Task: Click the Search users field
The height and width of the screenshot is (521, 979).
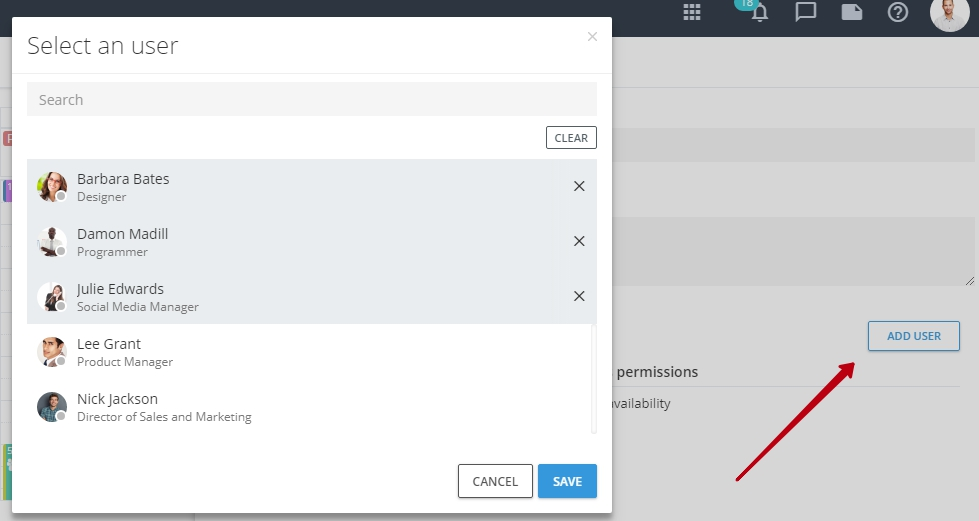Action: click(312, 99)
